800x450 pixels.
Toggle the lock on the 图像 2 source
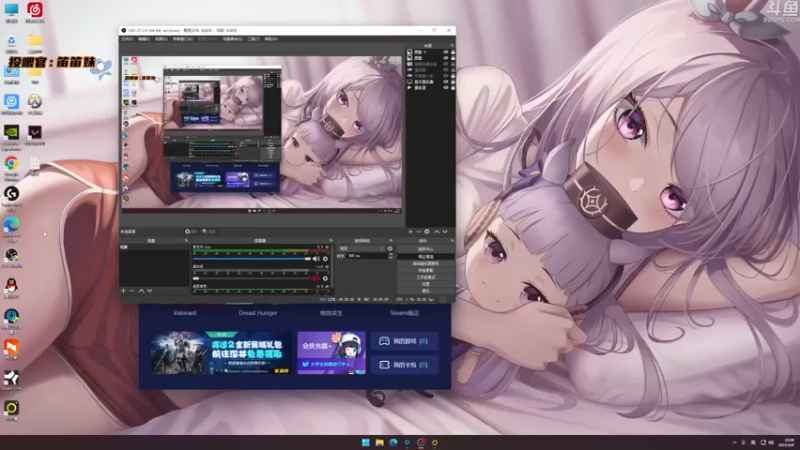(453, 52)
